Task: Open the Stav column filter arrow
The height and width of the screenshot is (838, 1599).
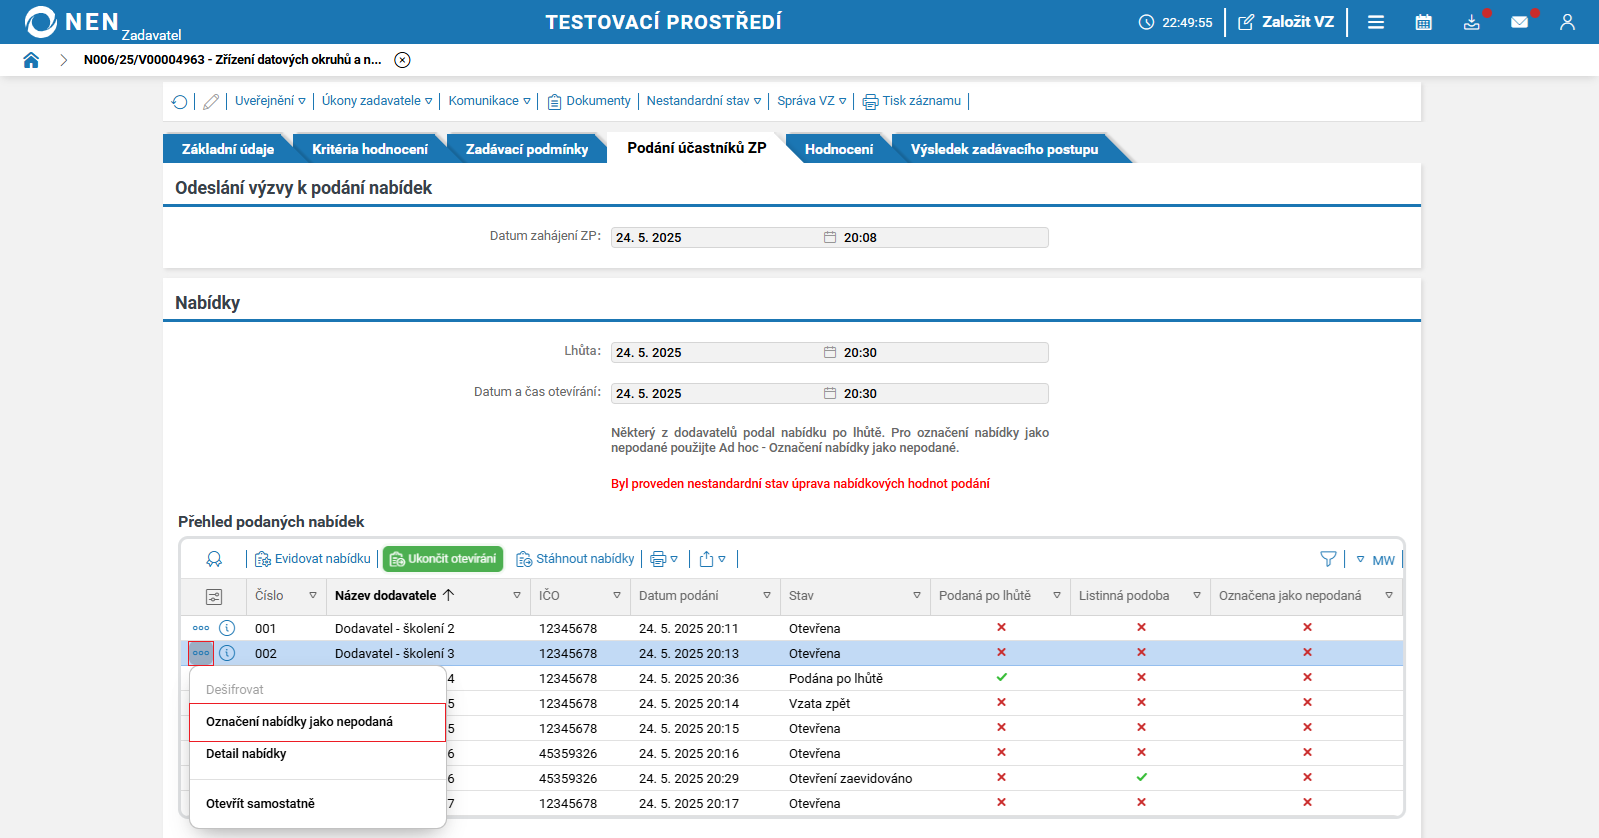Action: 917,595
